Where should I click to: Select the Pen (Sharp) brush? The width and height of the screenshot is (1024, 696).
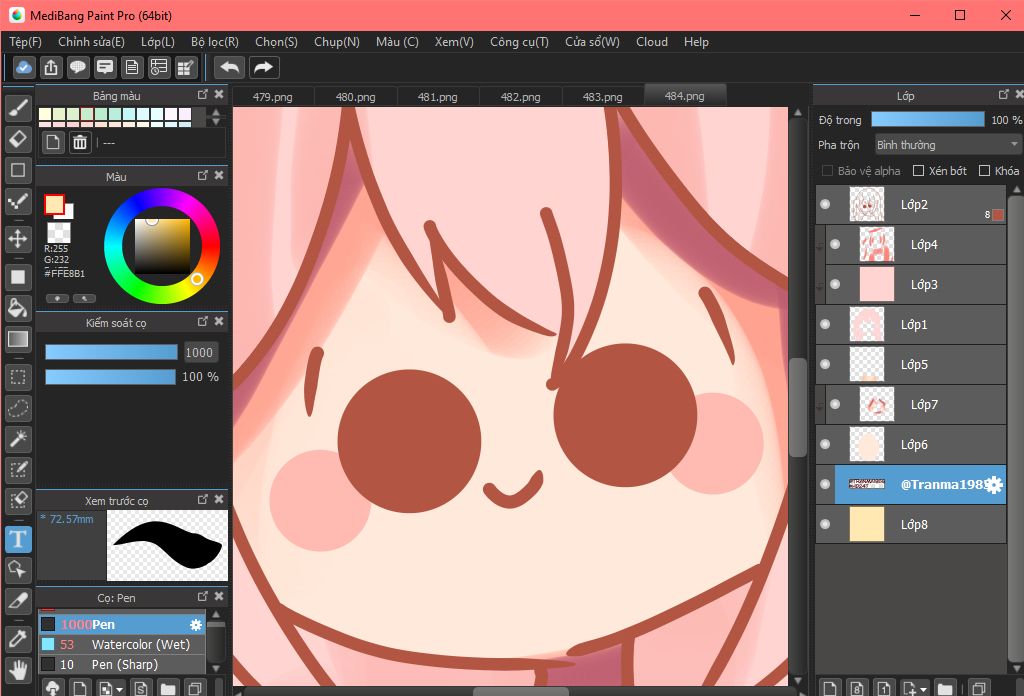pos(122,665)
